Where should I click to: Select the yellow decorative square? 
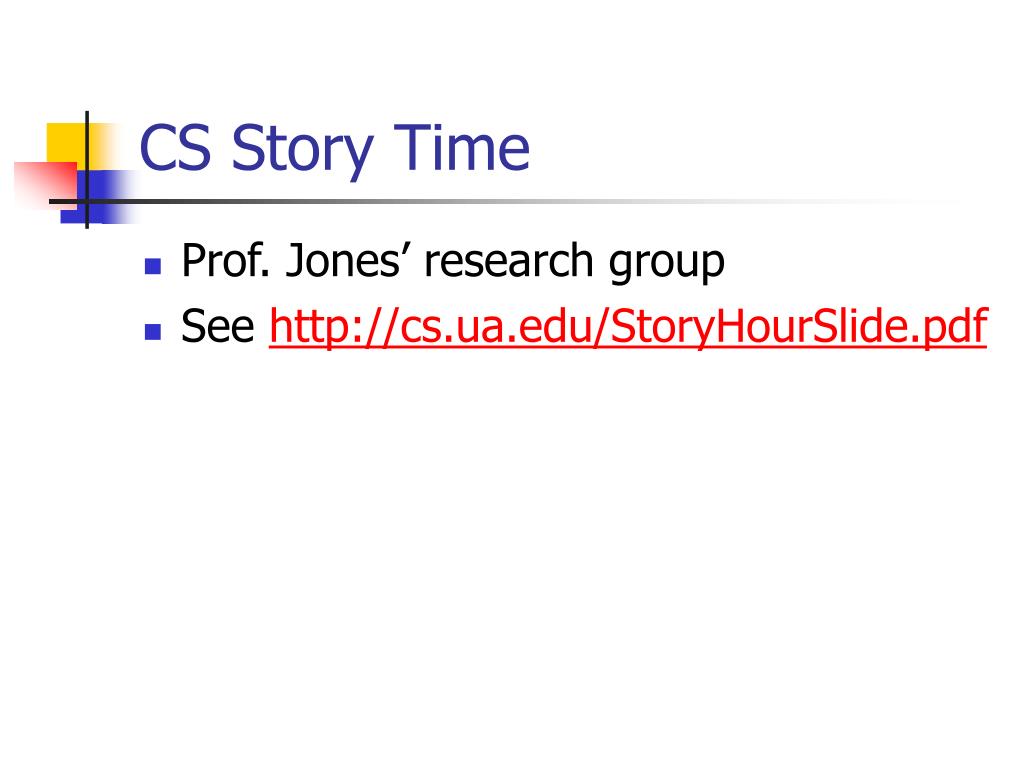(65, 144)
